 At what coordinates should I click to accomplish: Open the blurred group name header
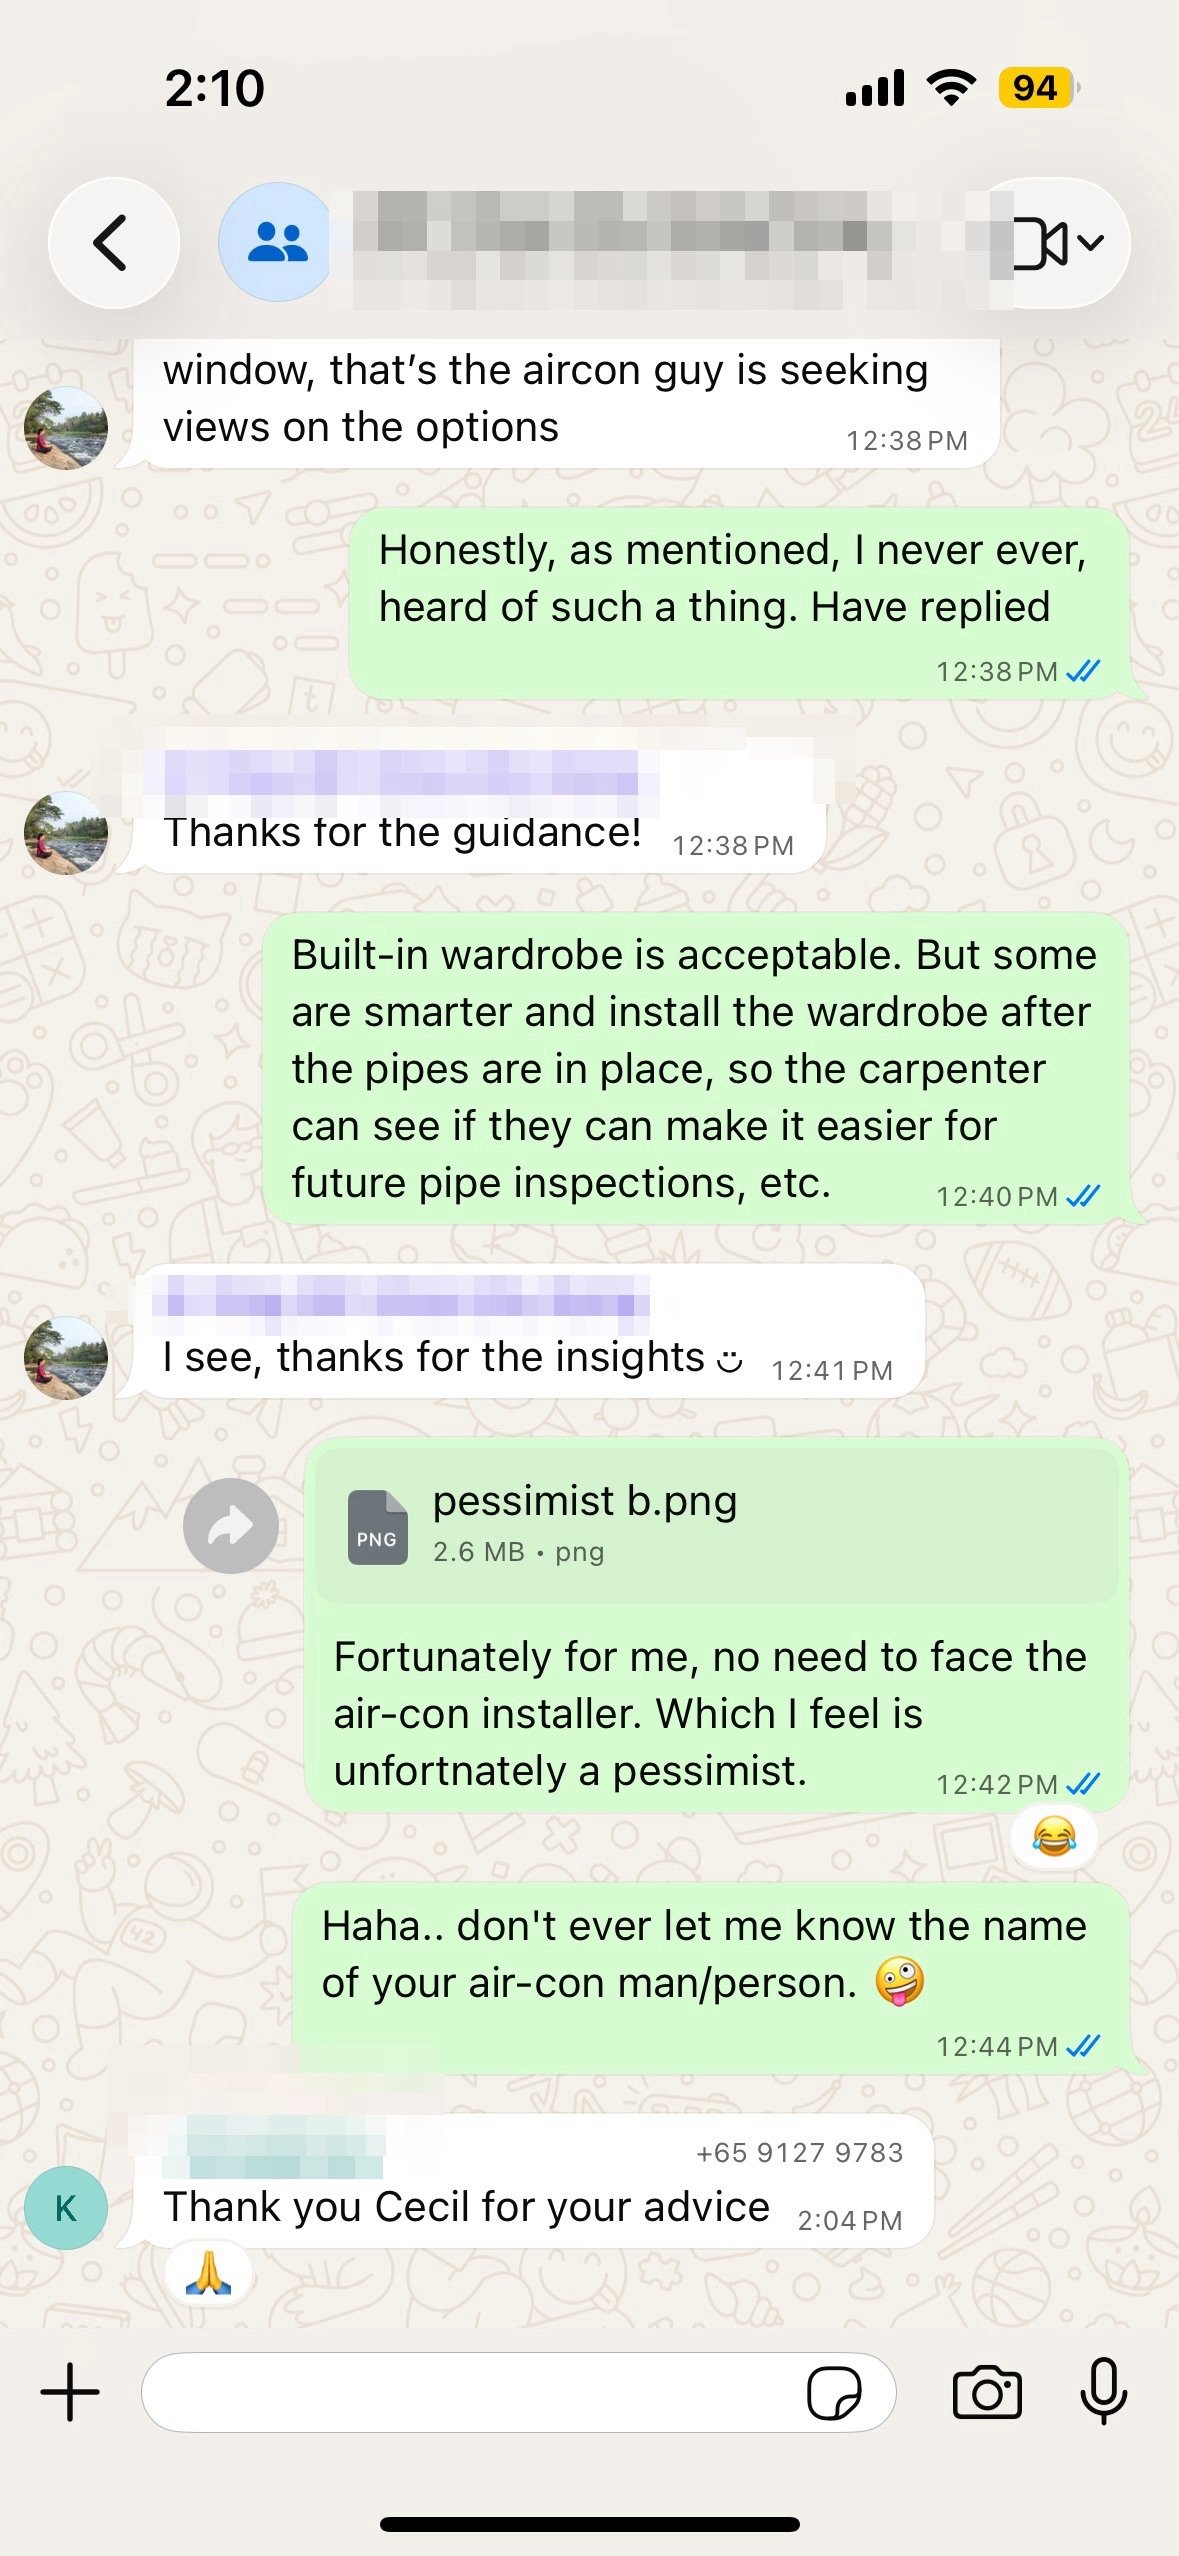[660, 243]
